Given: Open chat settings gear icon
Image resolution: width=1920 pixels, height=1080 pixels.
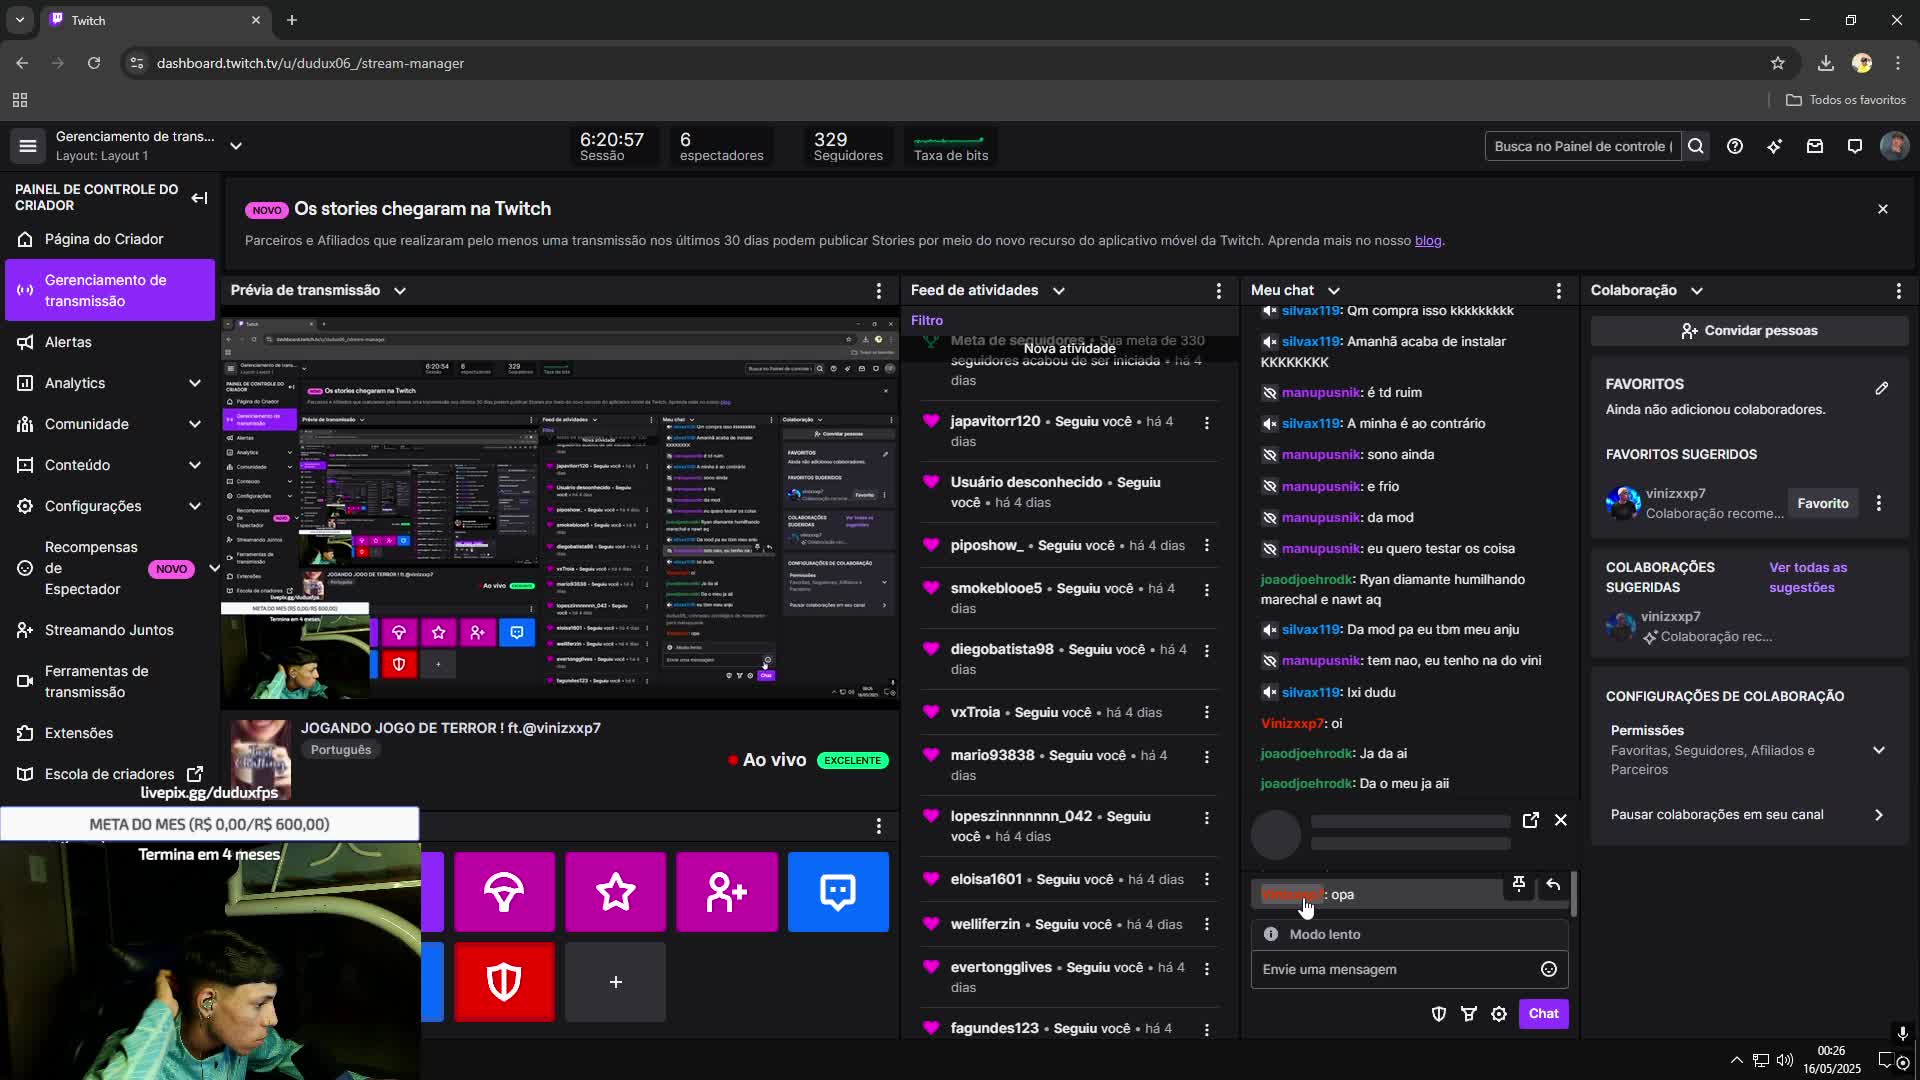Looking at the screenshot, I should coord(1499,1014).
